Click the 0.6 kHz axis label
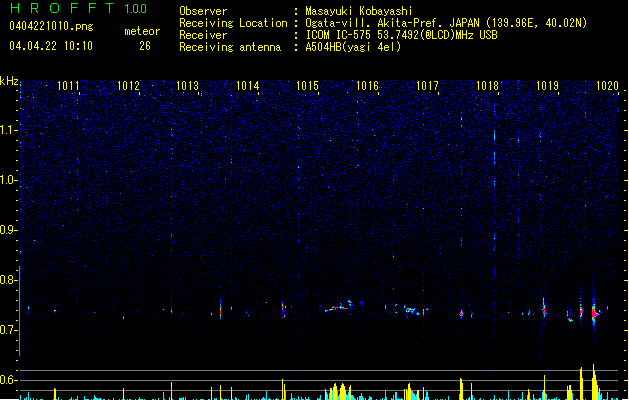Image resolution: width=629 pixels, height=400 pixels. pos(8,380)
